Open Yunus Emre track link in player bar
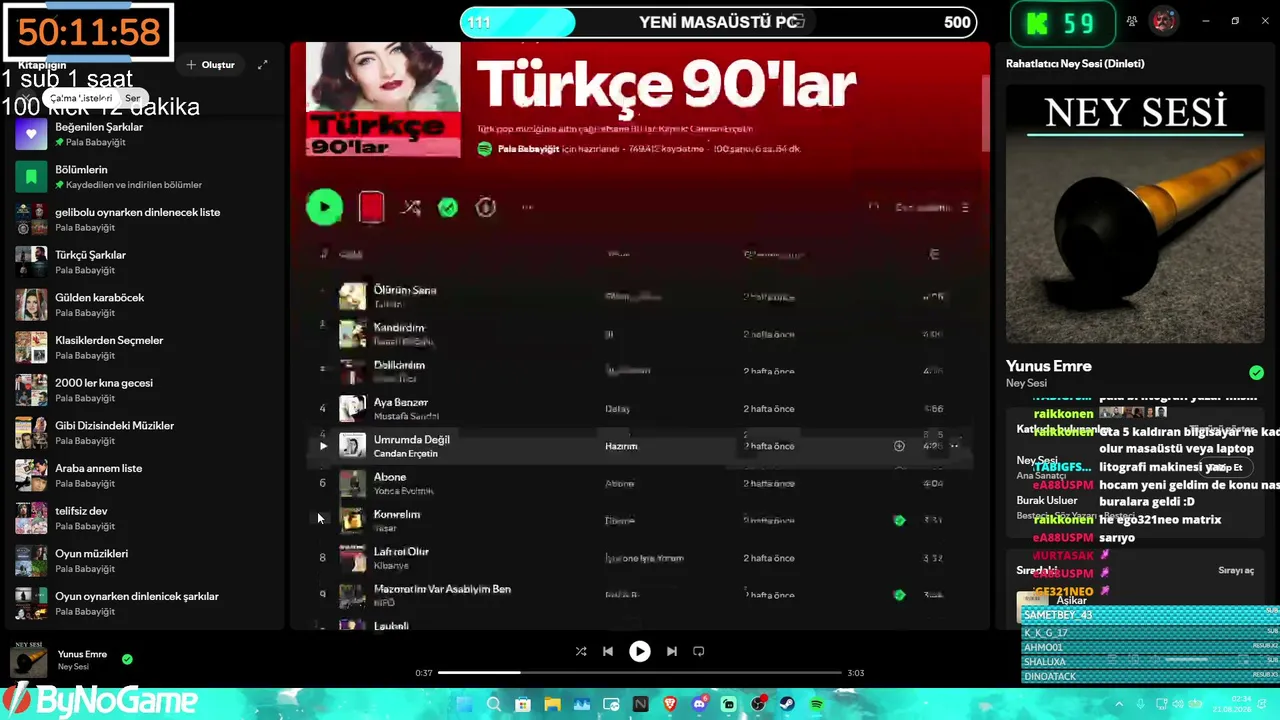The height and width of the screenshot is (720, 1280). (x=82, y=654)
